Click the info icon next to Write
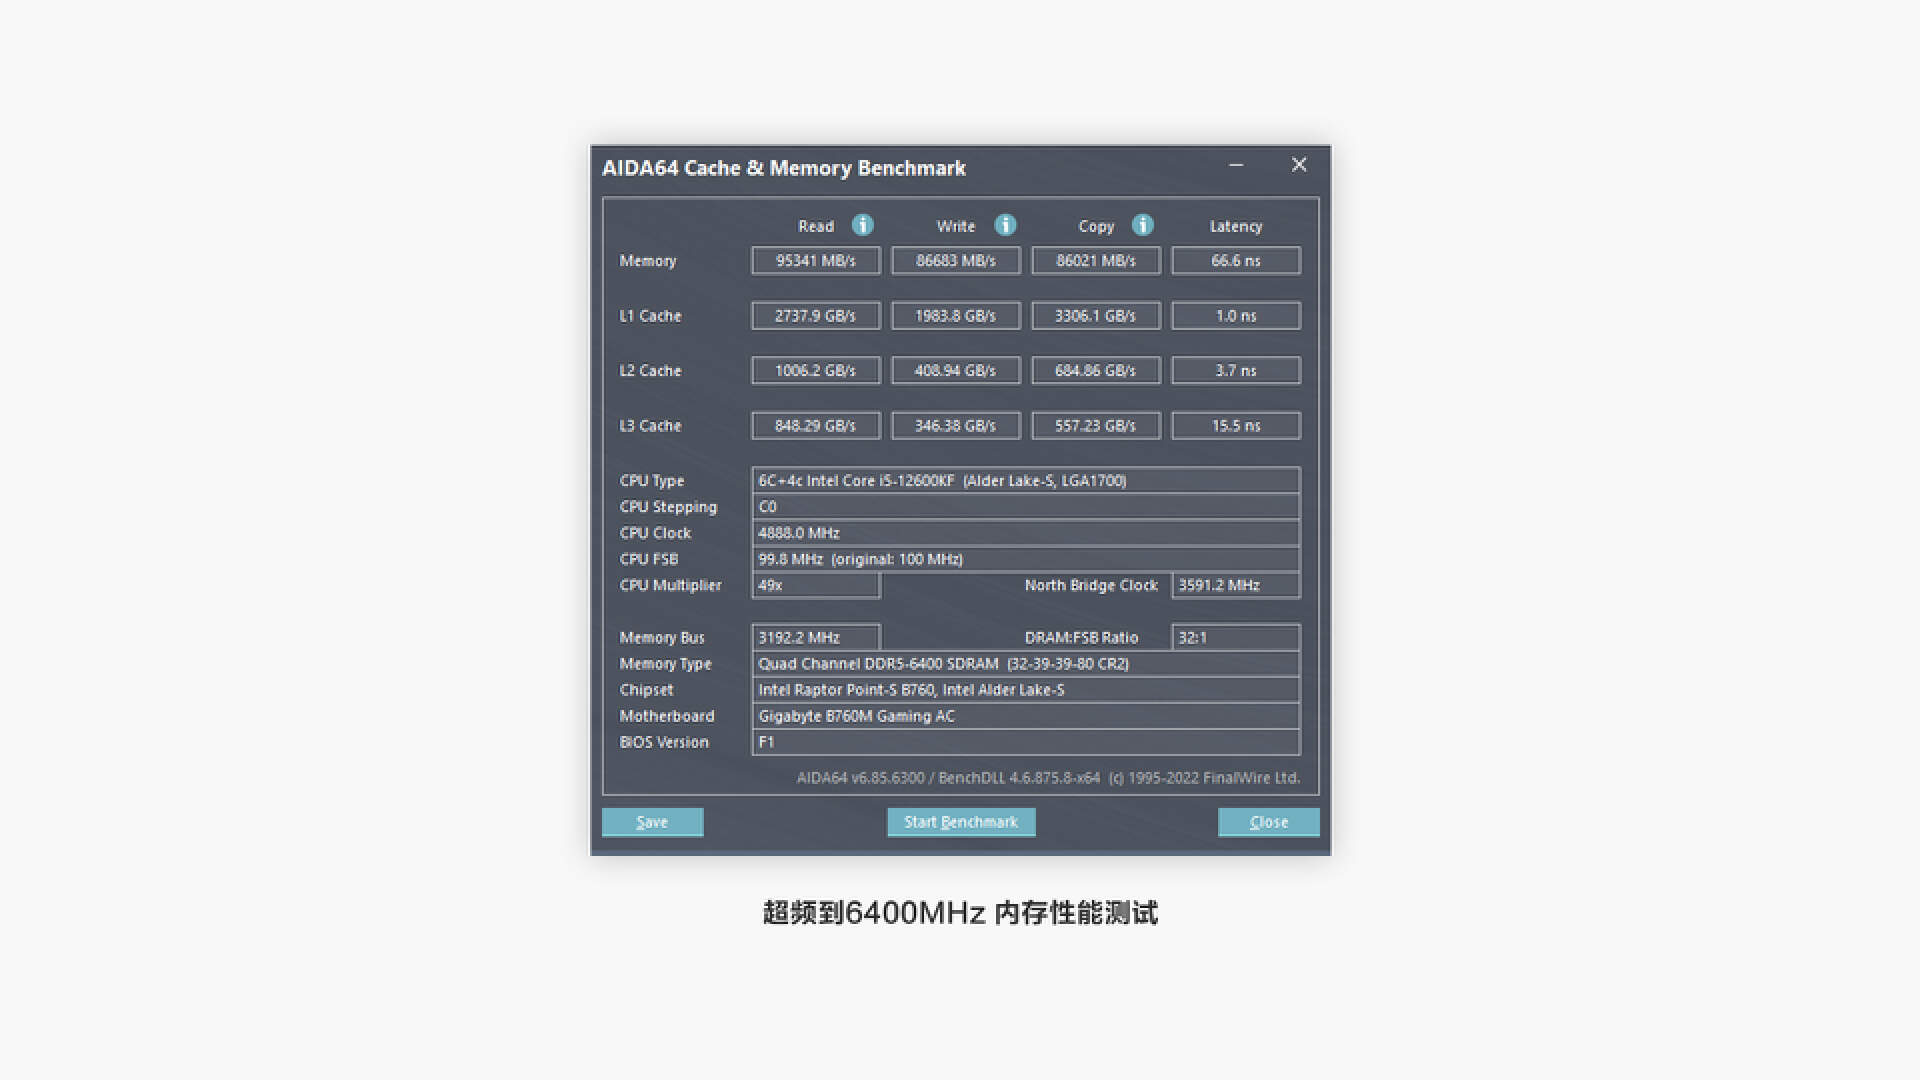Image resolution: width=1920 pixels, height=1080 pixels. tap(1005, 225)
